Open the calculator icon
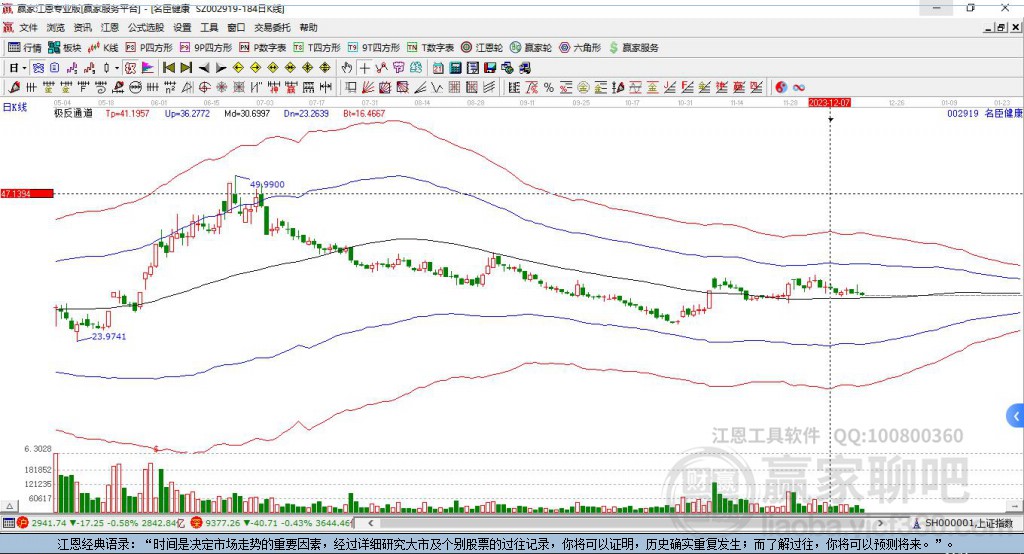 click(x=456, y=67)
